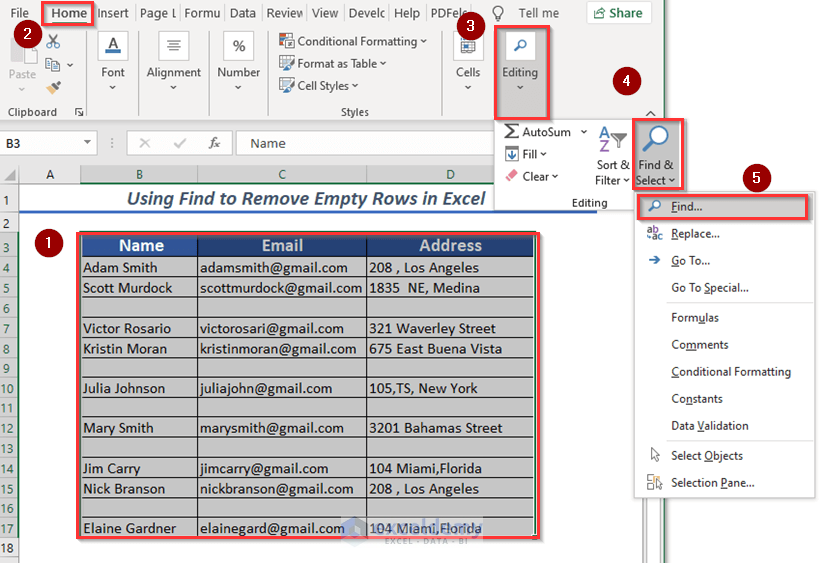Image resolution: width=825 pixels, height=563 pixels.
Task: Open the View ribbon tab
Action: point(324,13)
